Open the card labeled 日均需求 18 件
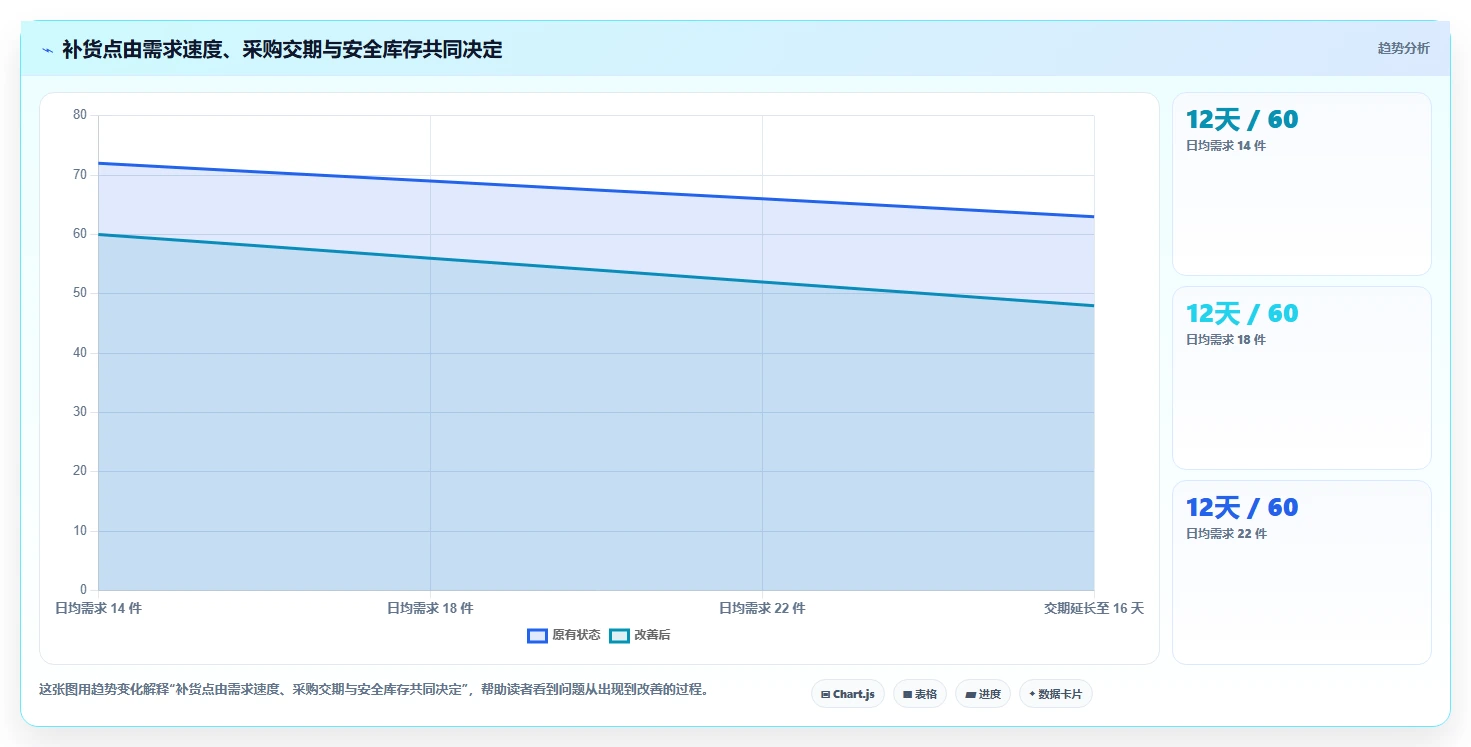The height and width of the screenshot is (747, 1471). [1302, 378]
